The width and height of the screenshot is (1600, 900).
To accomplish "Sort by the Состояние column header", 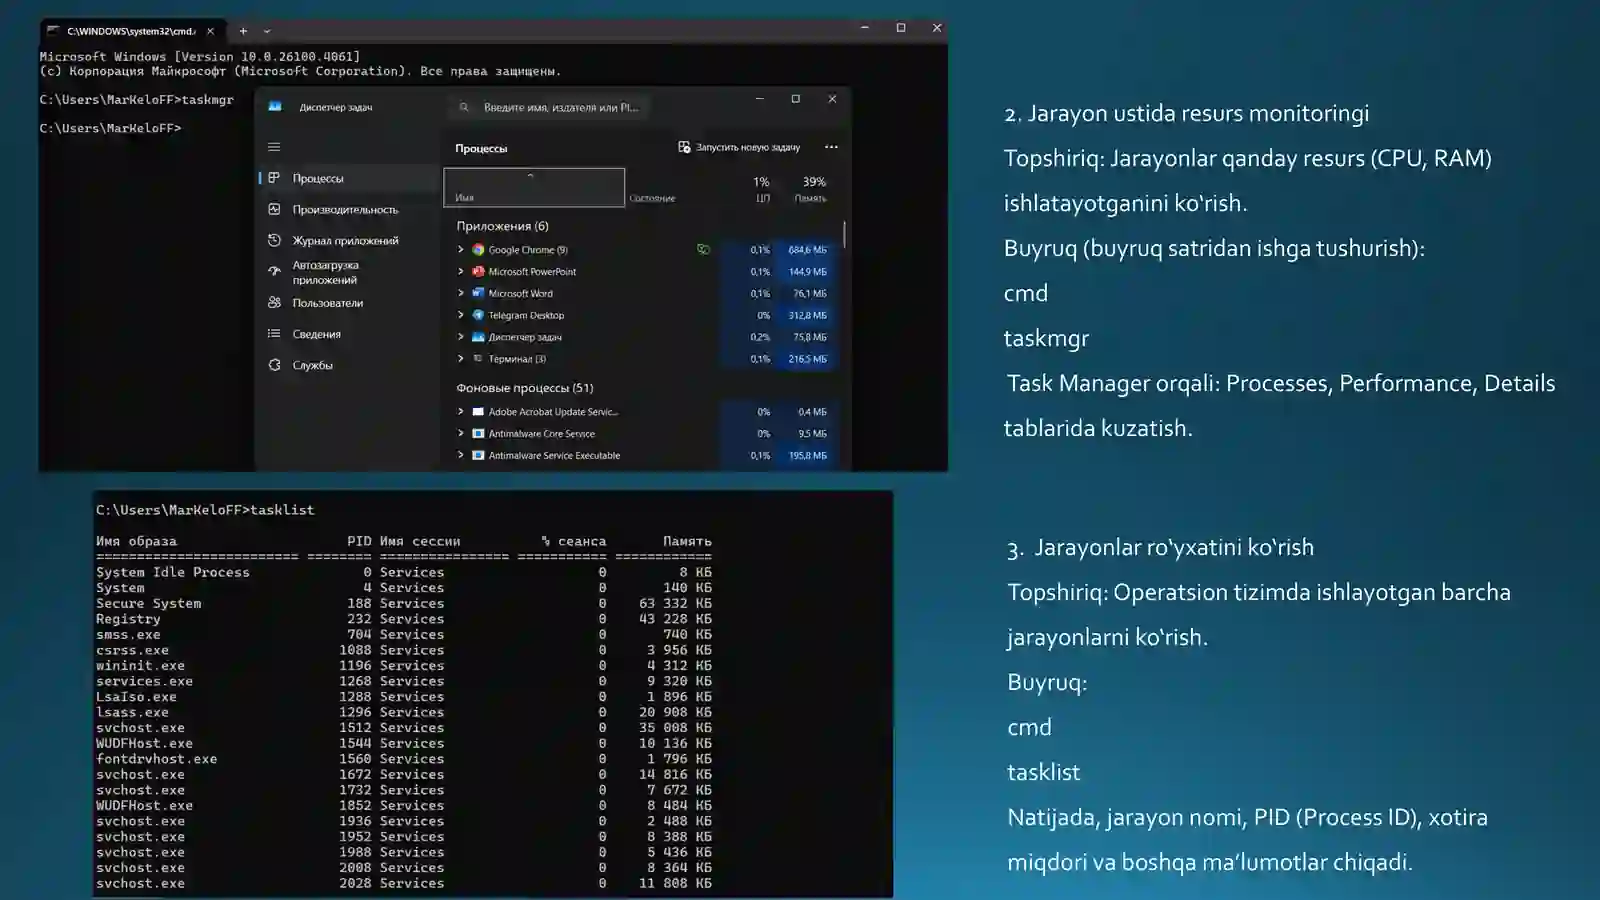I will [652, 198].
